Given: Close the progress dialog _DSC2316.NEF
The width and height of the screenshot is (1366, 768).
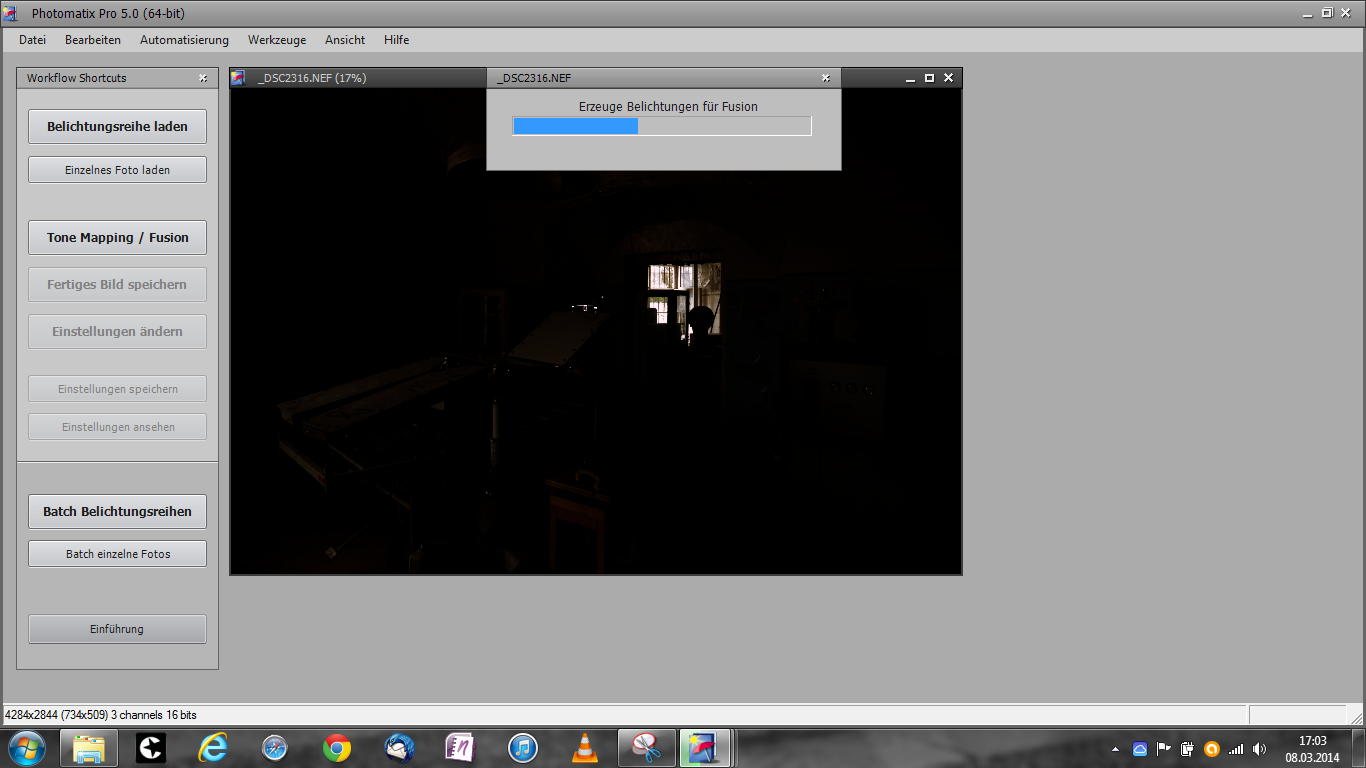Looking at the screenshot, I should pyautogui.click(x=826, y=78).
